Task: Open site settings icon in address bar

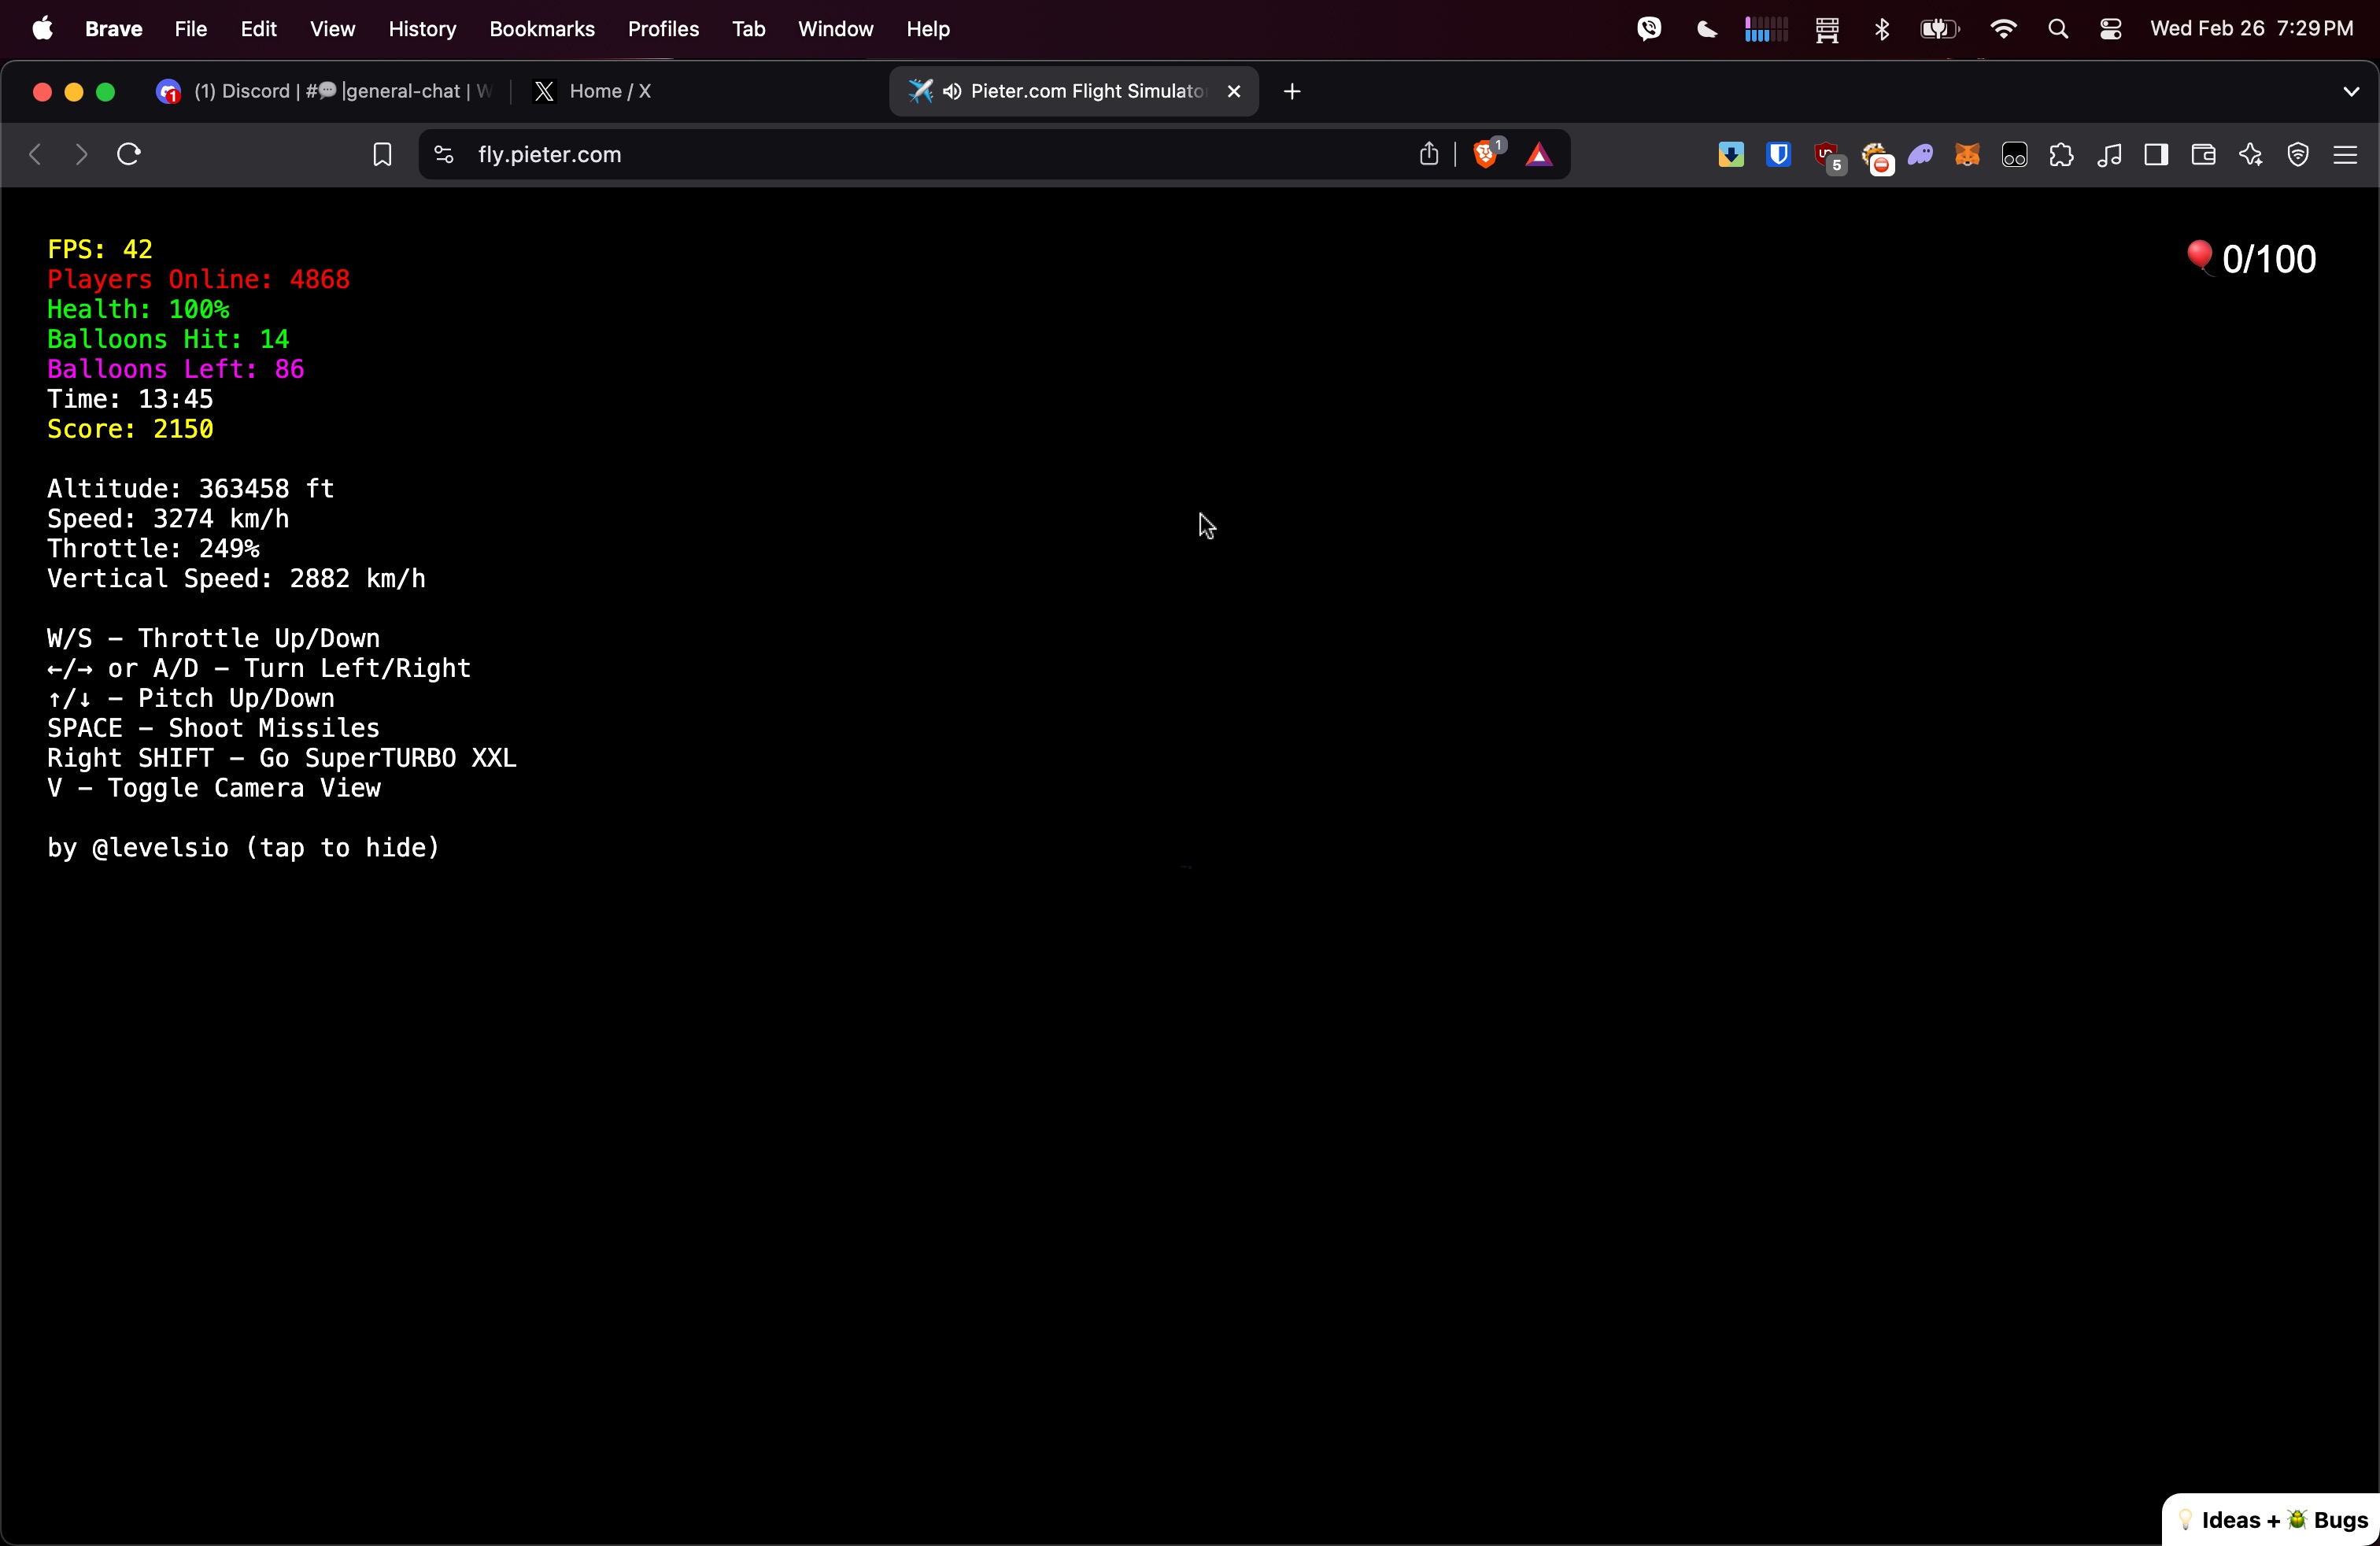Action: click(444, 155)
